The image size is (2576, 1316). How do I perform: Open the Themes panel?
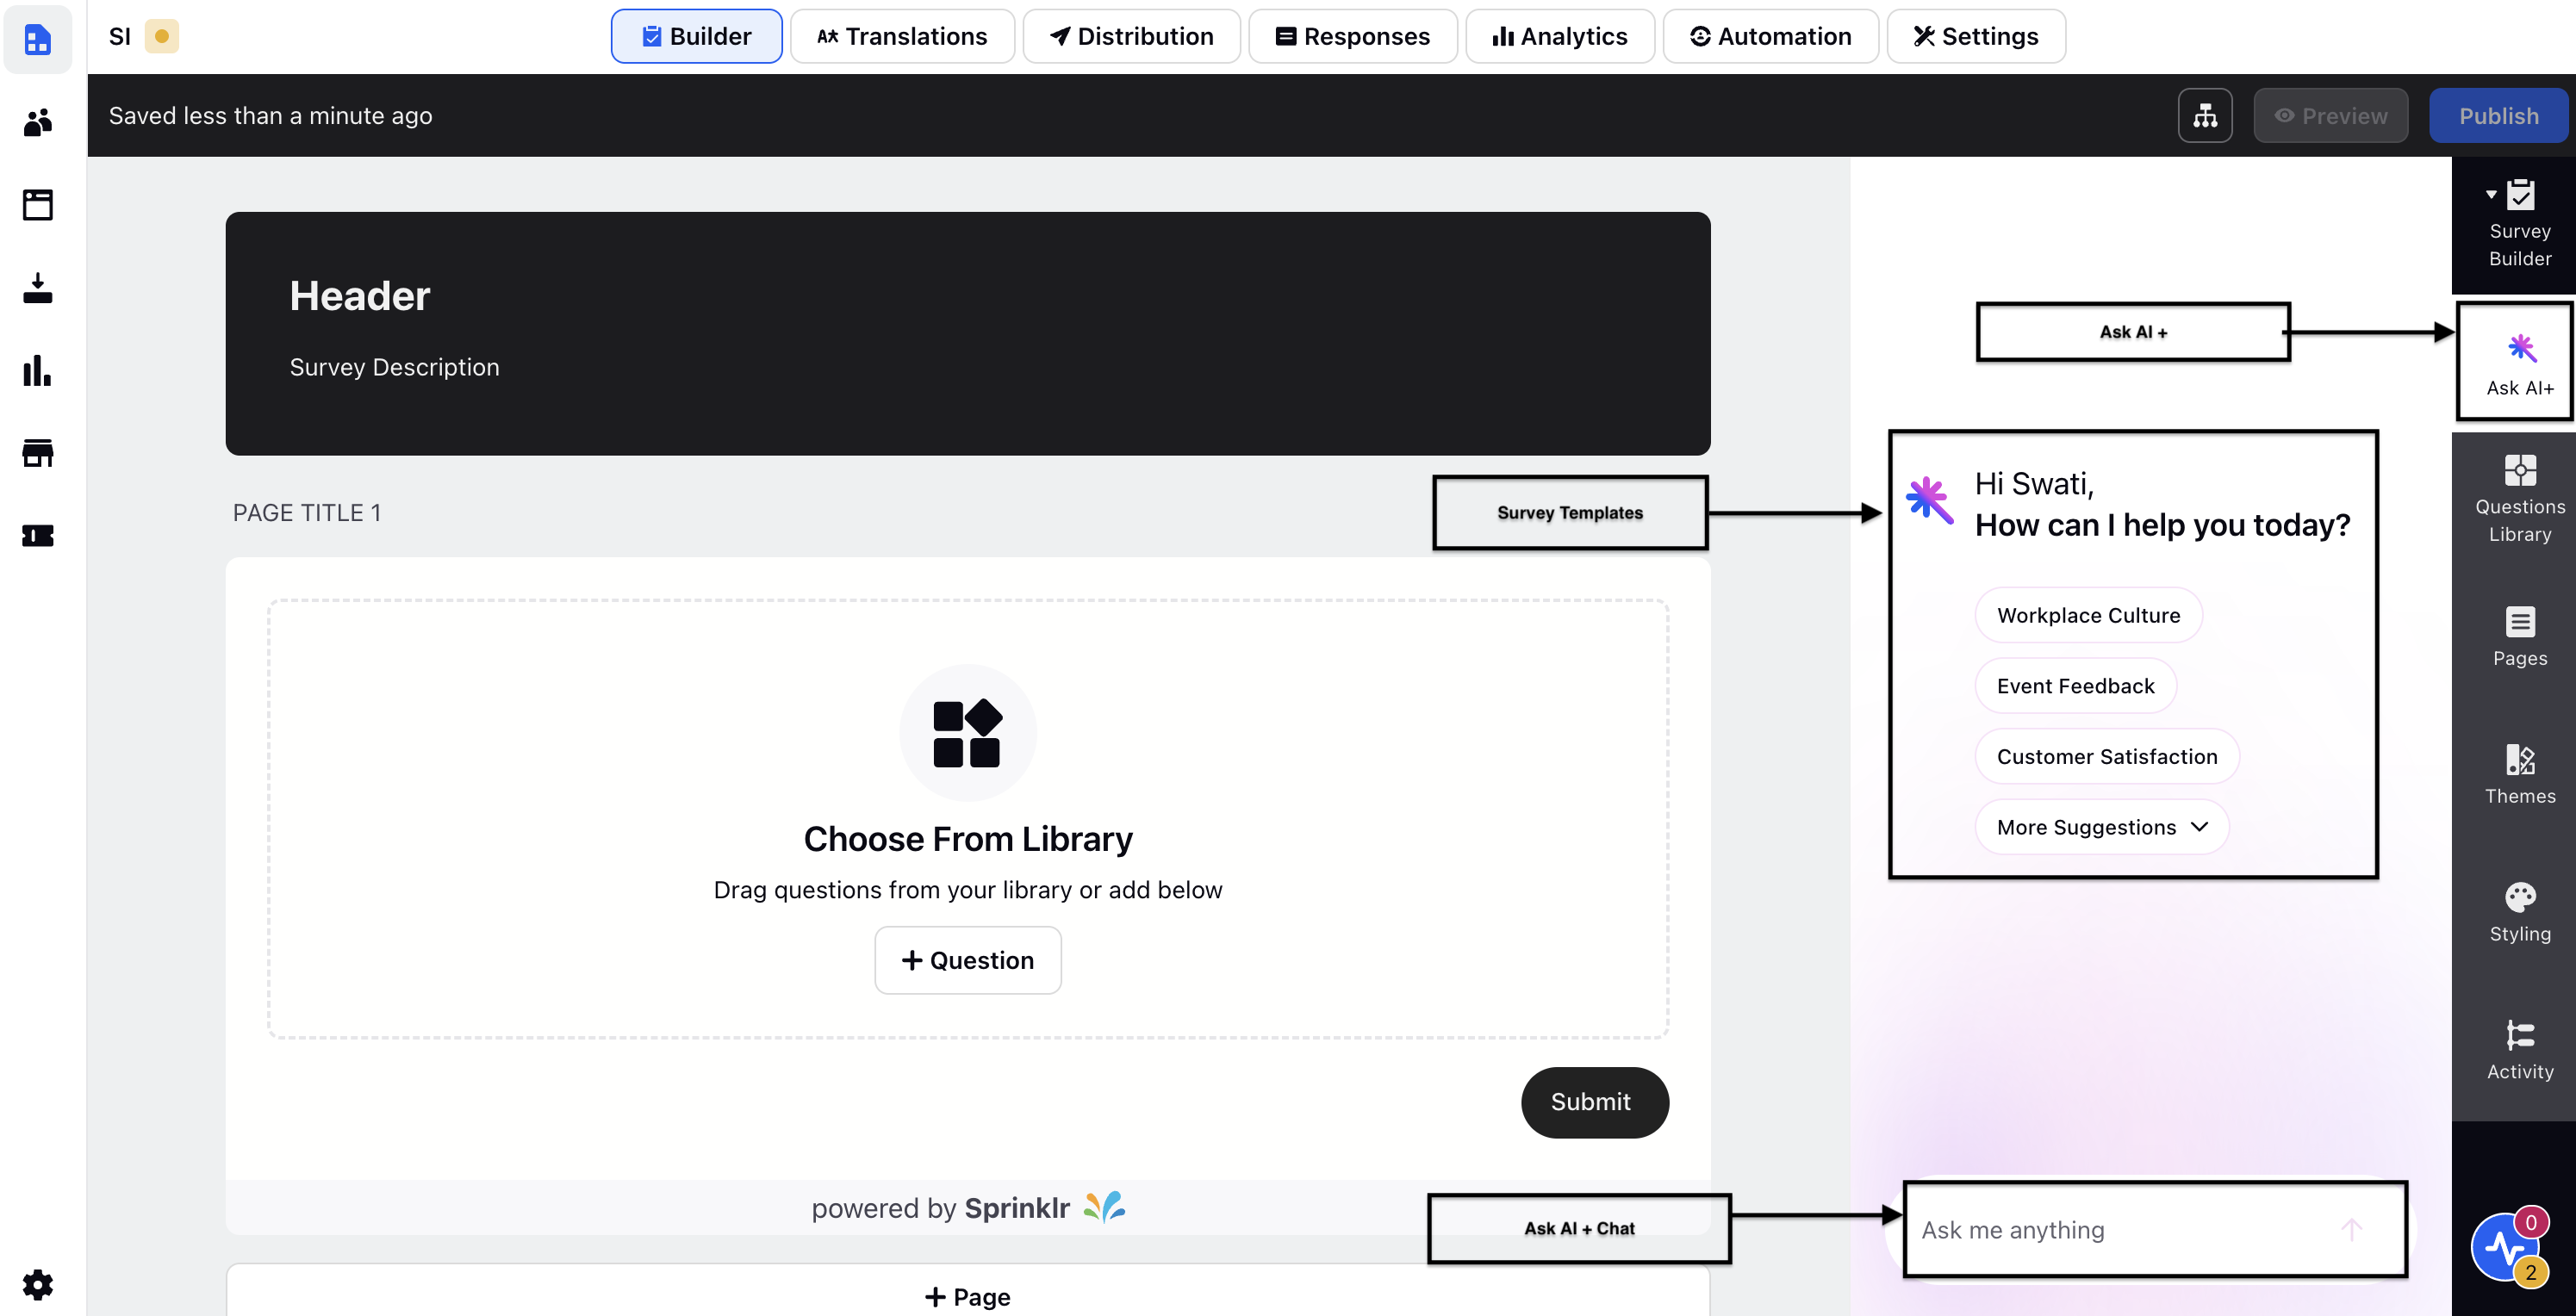(x=2519, y=774)
